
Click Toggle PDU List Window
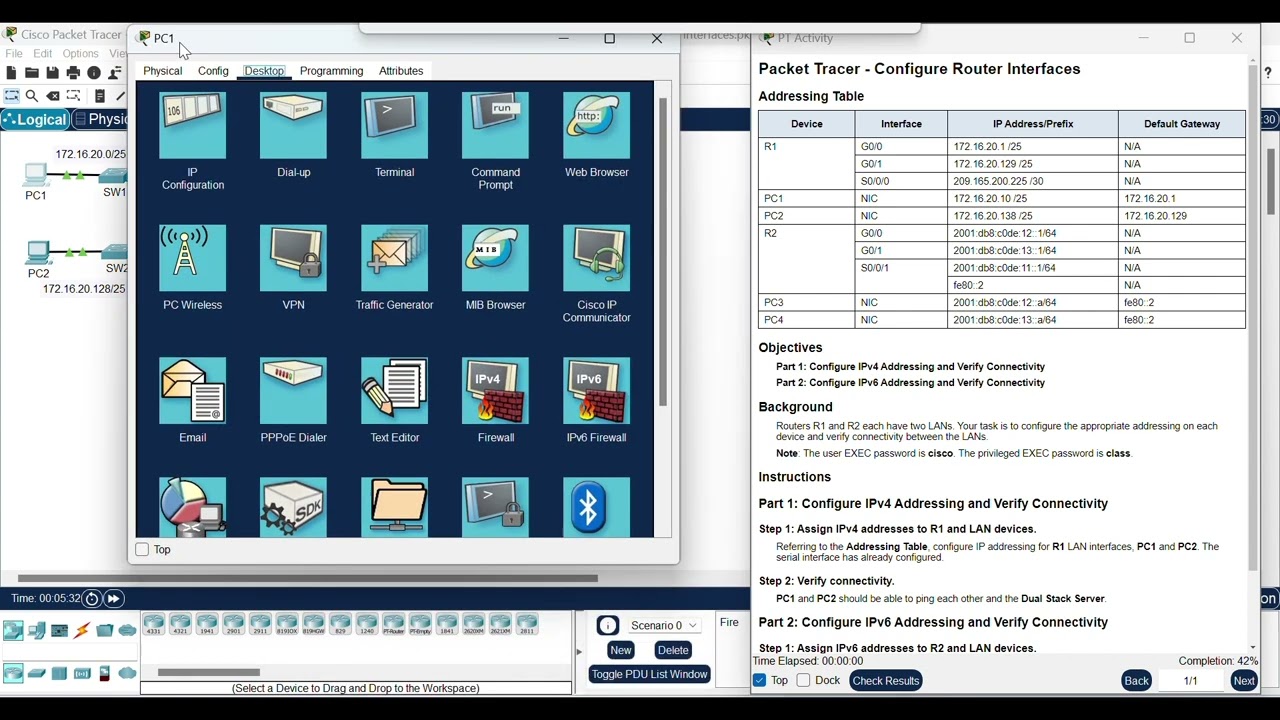click(649, 674)
